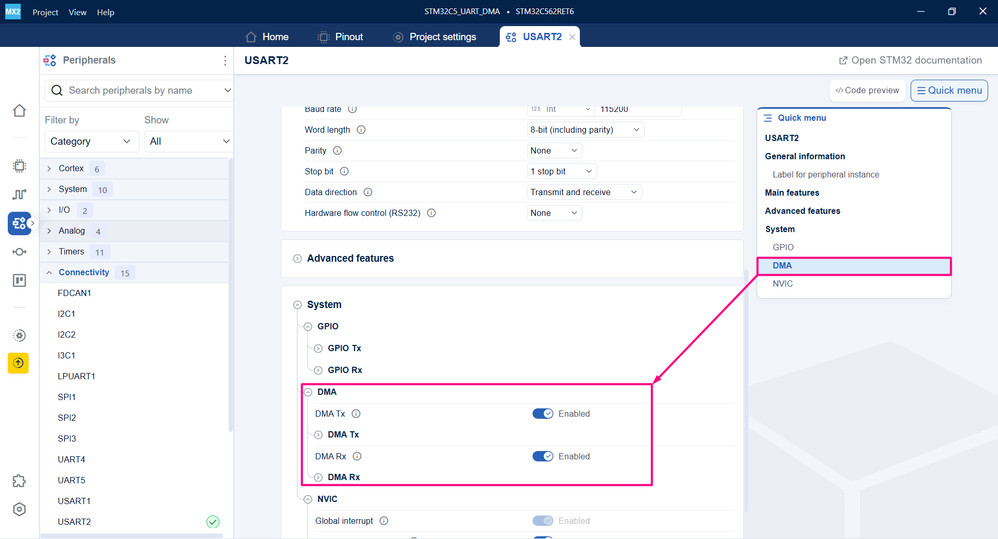The height and width of the screenshot is (539, 998).
Task: Open the Parity dropdown
Action: pos(554,151)
